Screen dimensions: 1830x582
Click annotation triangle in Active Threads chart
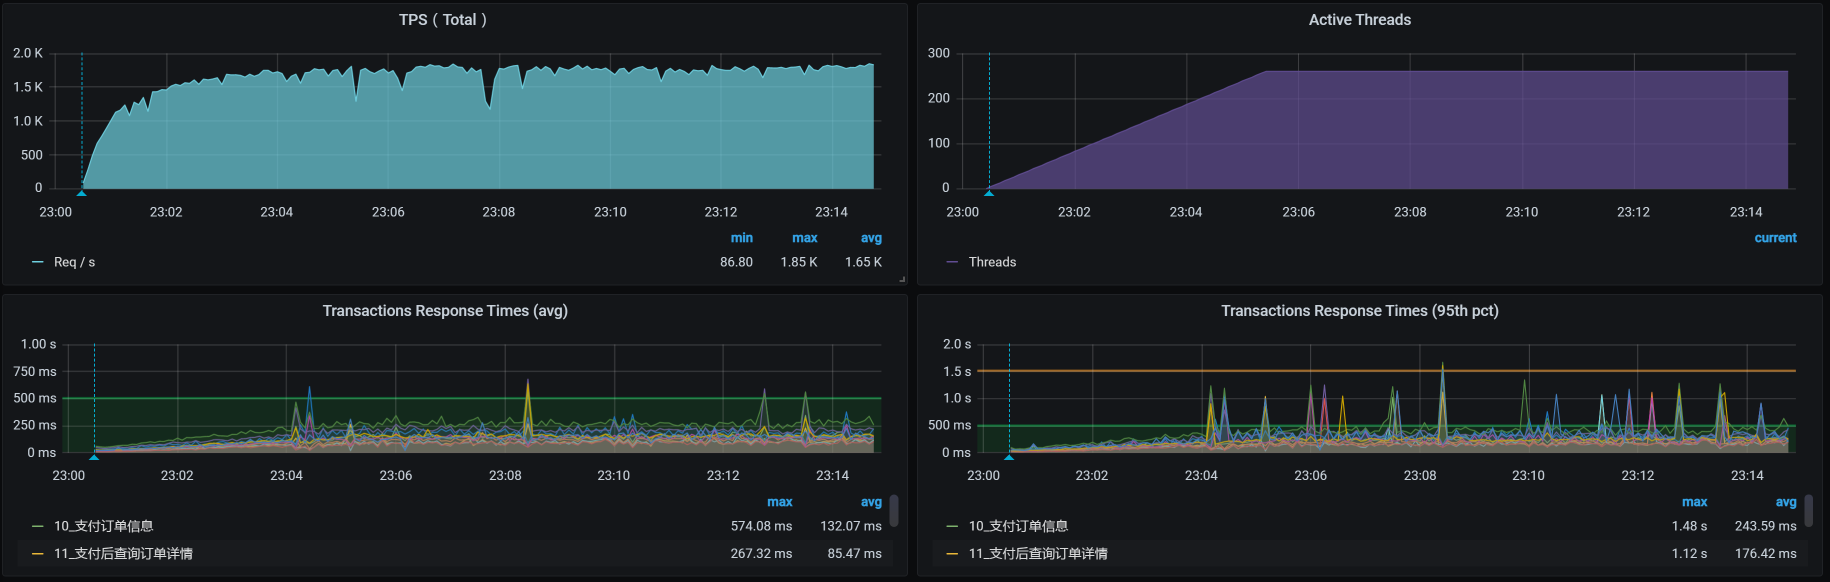pos(989,192)
